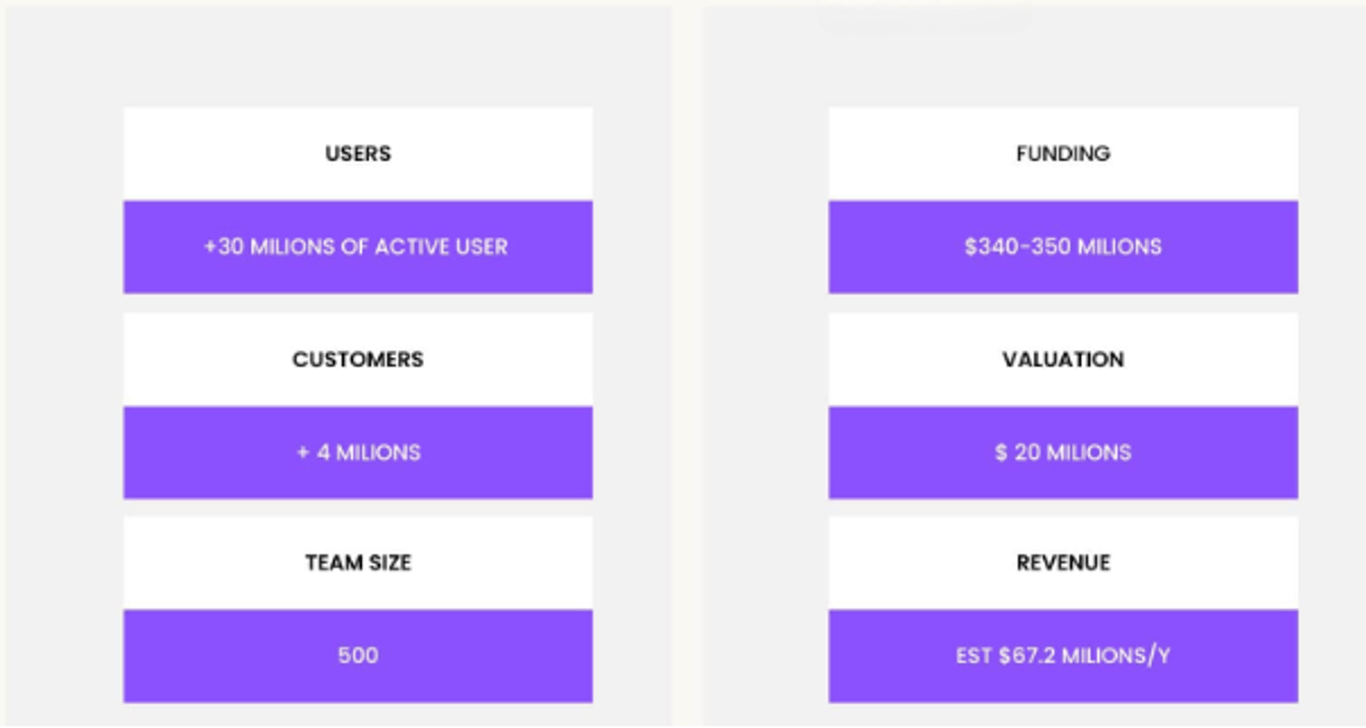
Task: Select the $ 20 MILIONS purple tile
Action: [1062, 452]
